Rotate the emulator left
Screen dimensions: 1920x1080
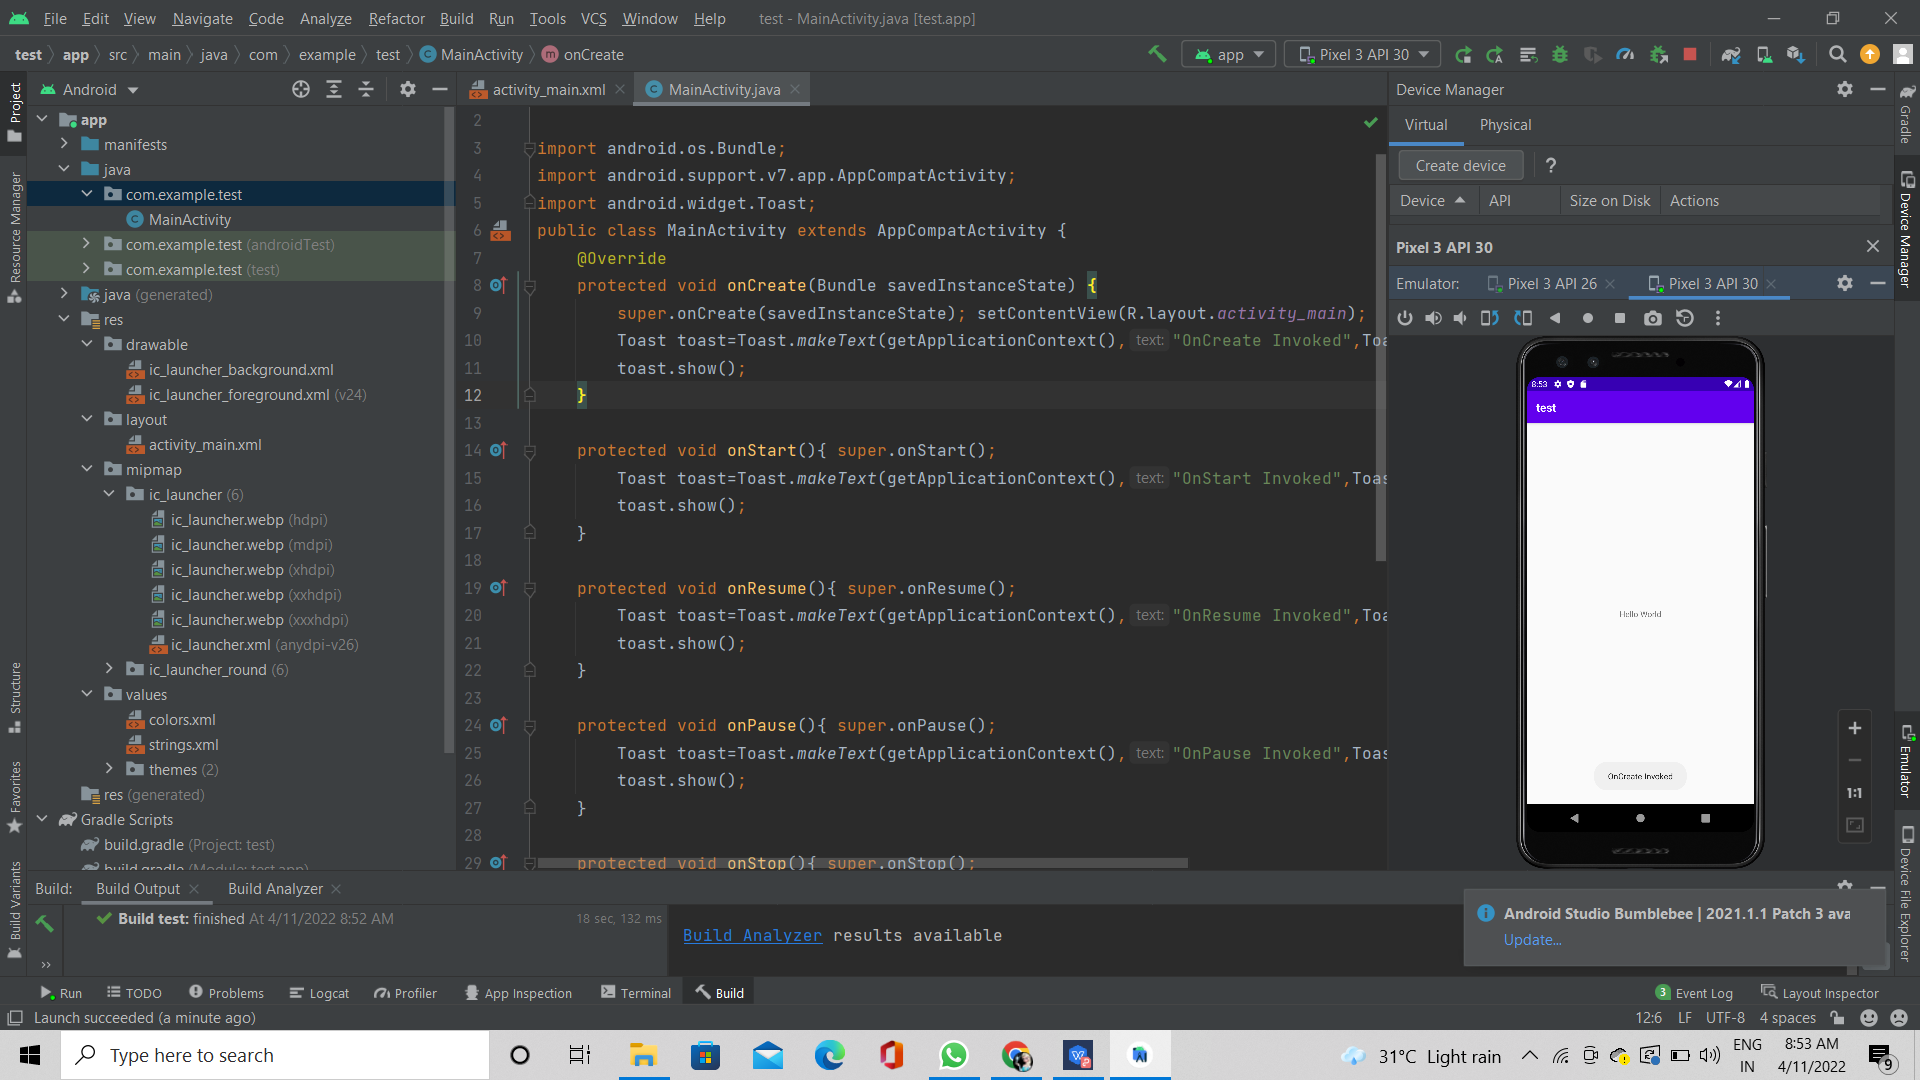pos(1489,318)
